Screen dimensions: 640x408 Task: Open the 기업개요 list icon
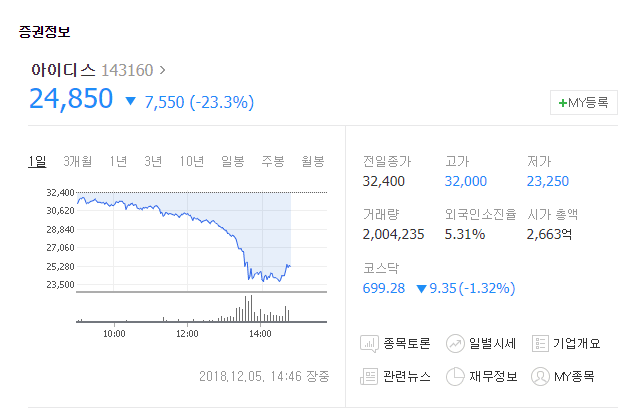click(x=540, y=344)
